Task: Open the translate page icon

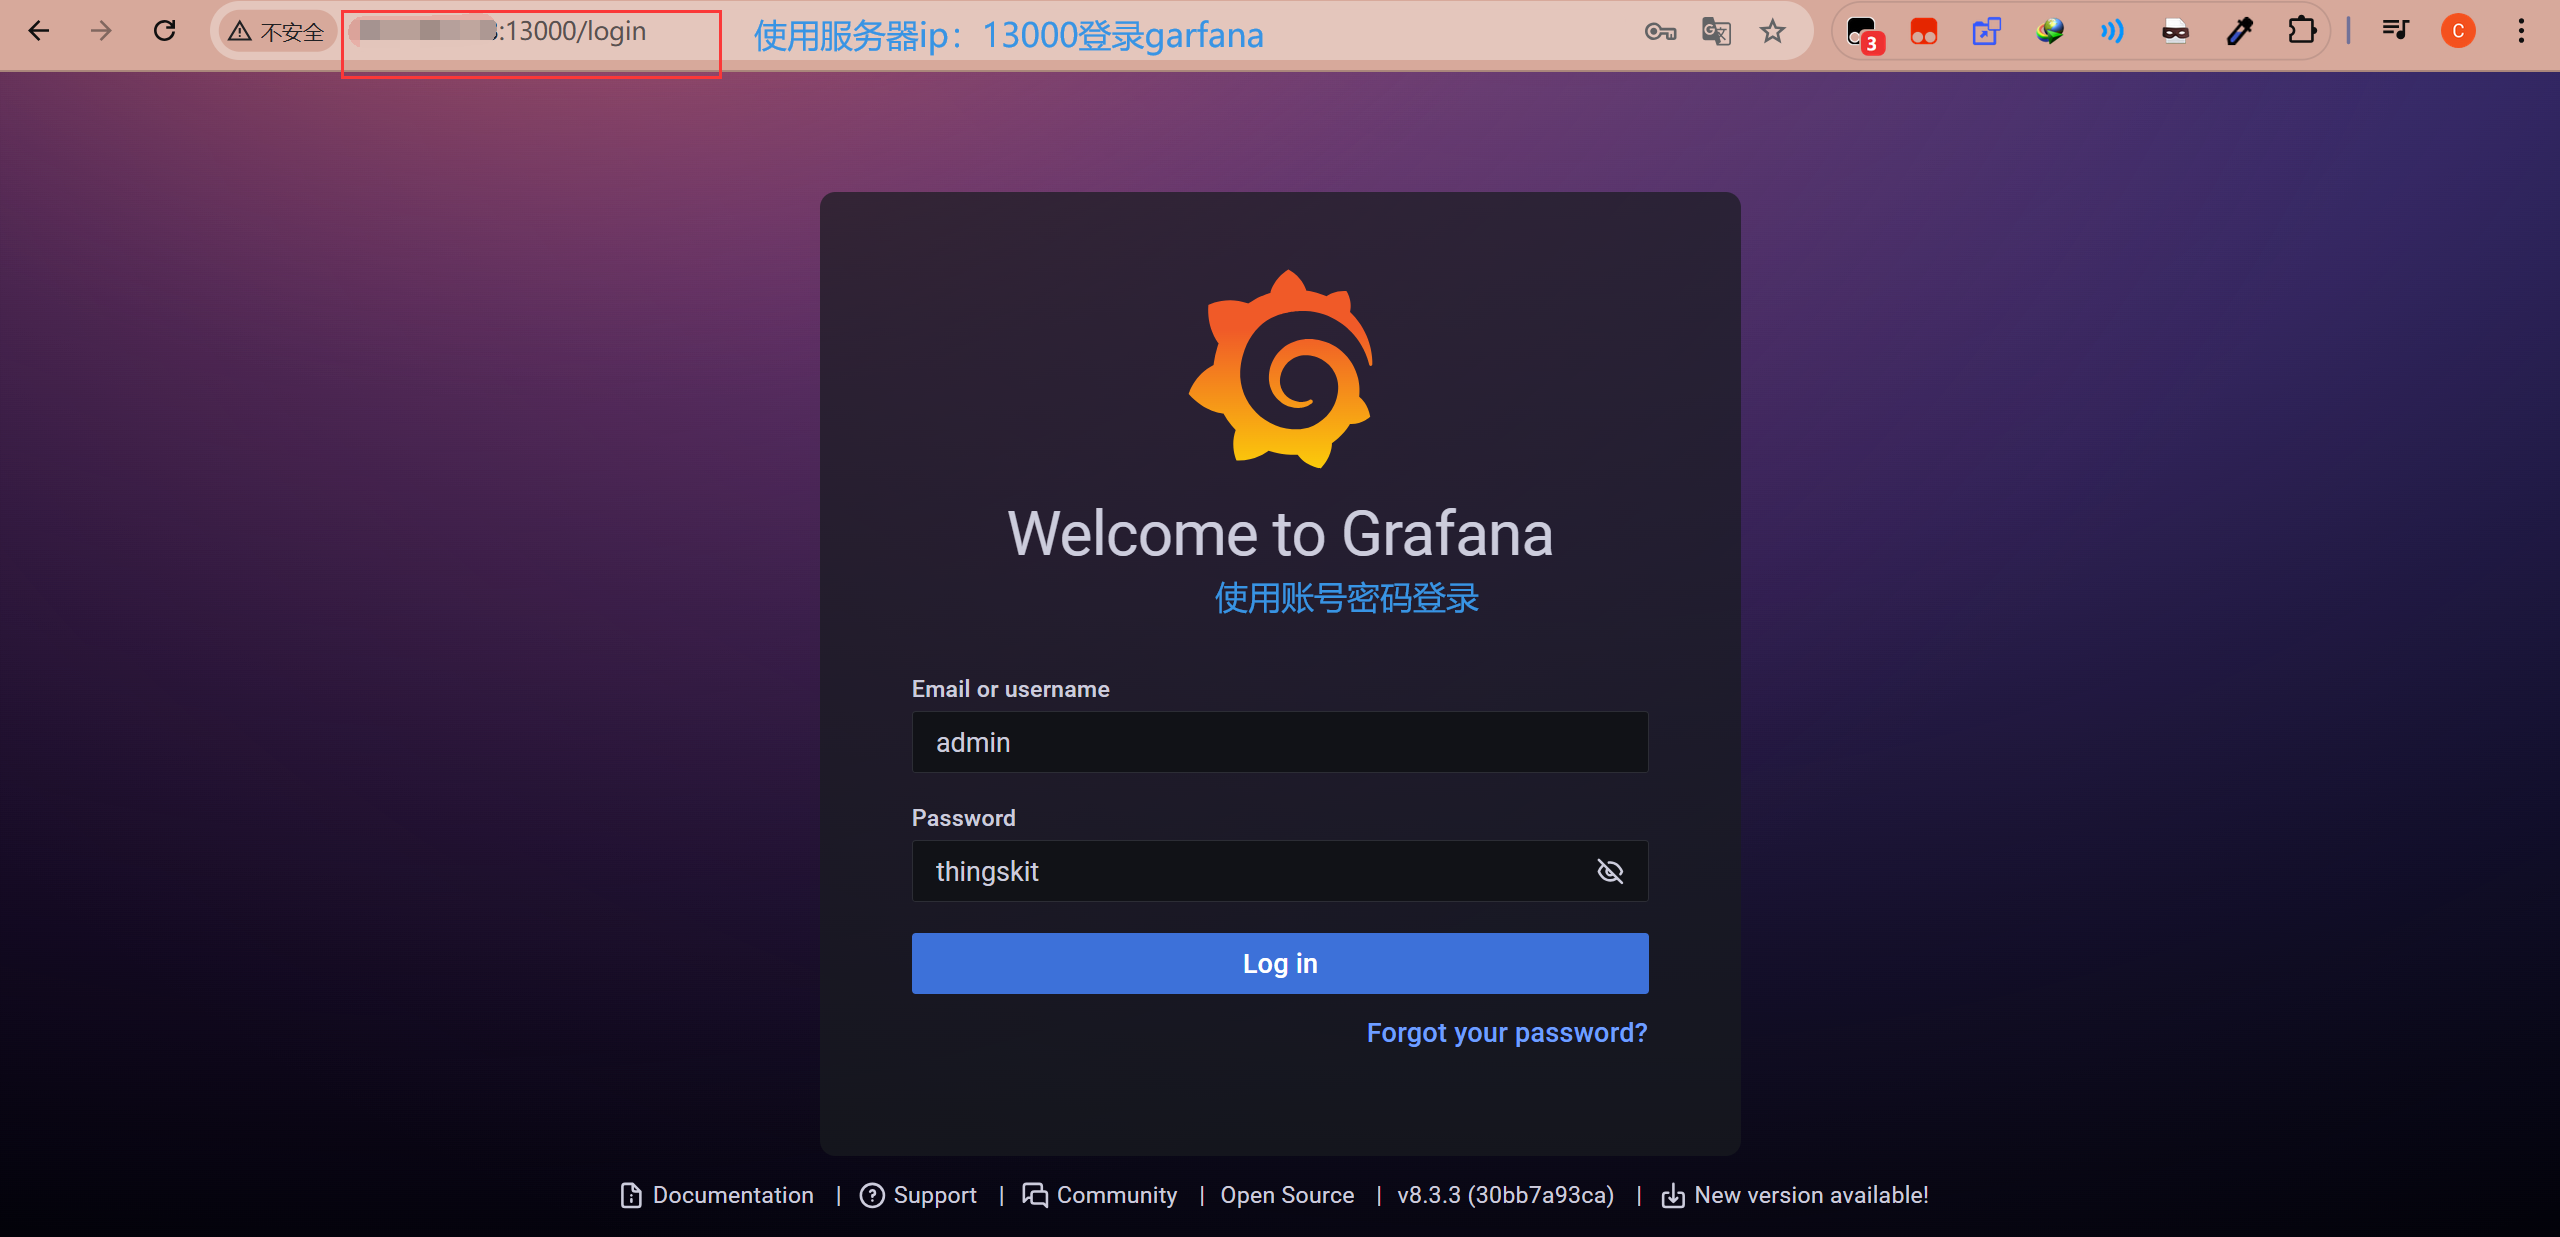Action: point(1716,32)
